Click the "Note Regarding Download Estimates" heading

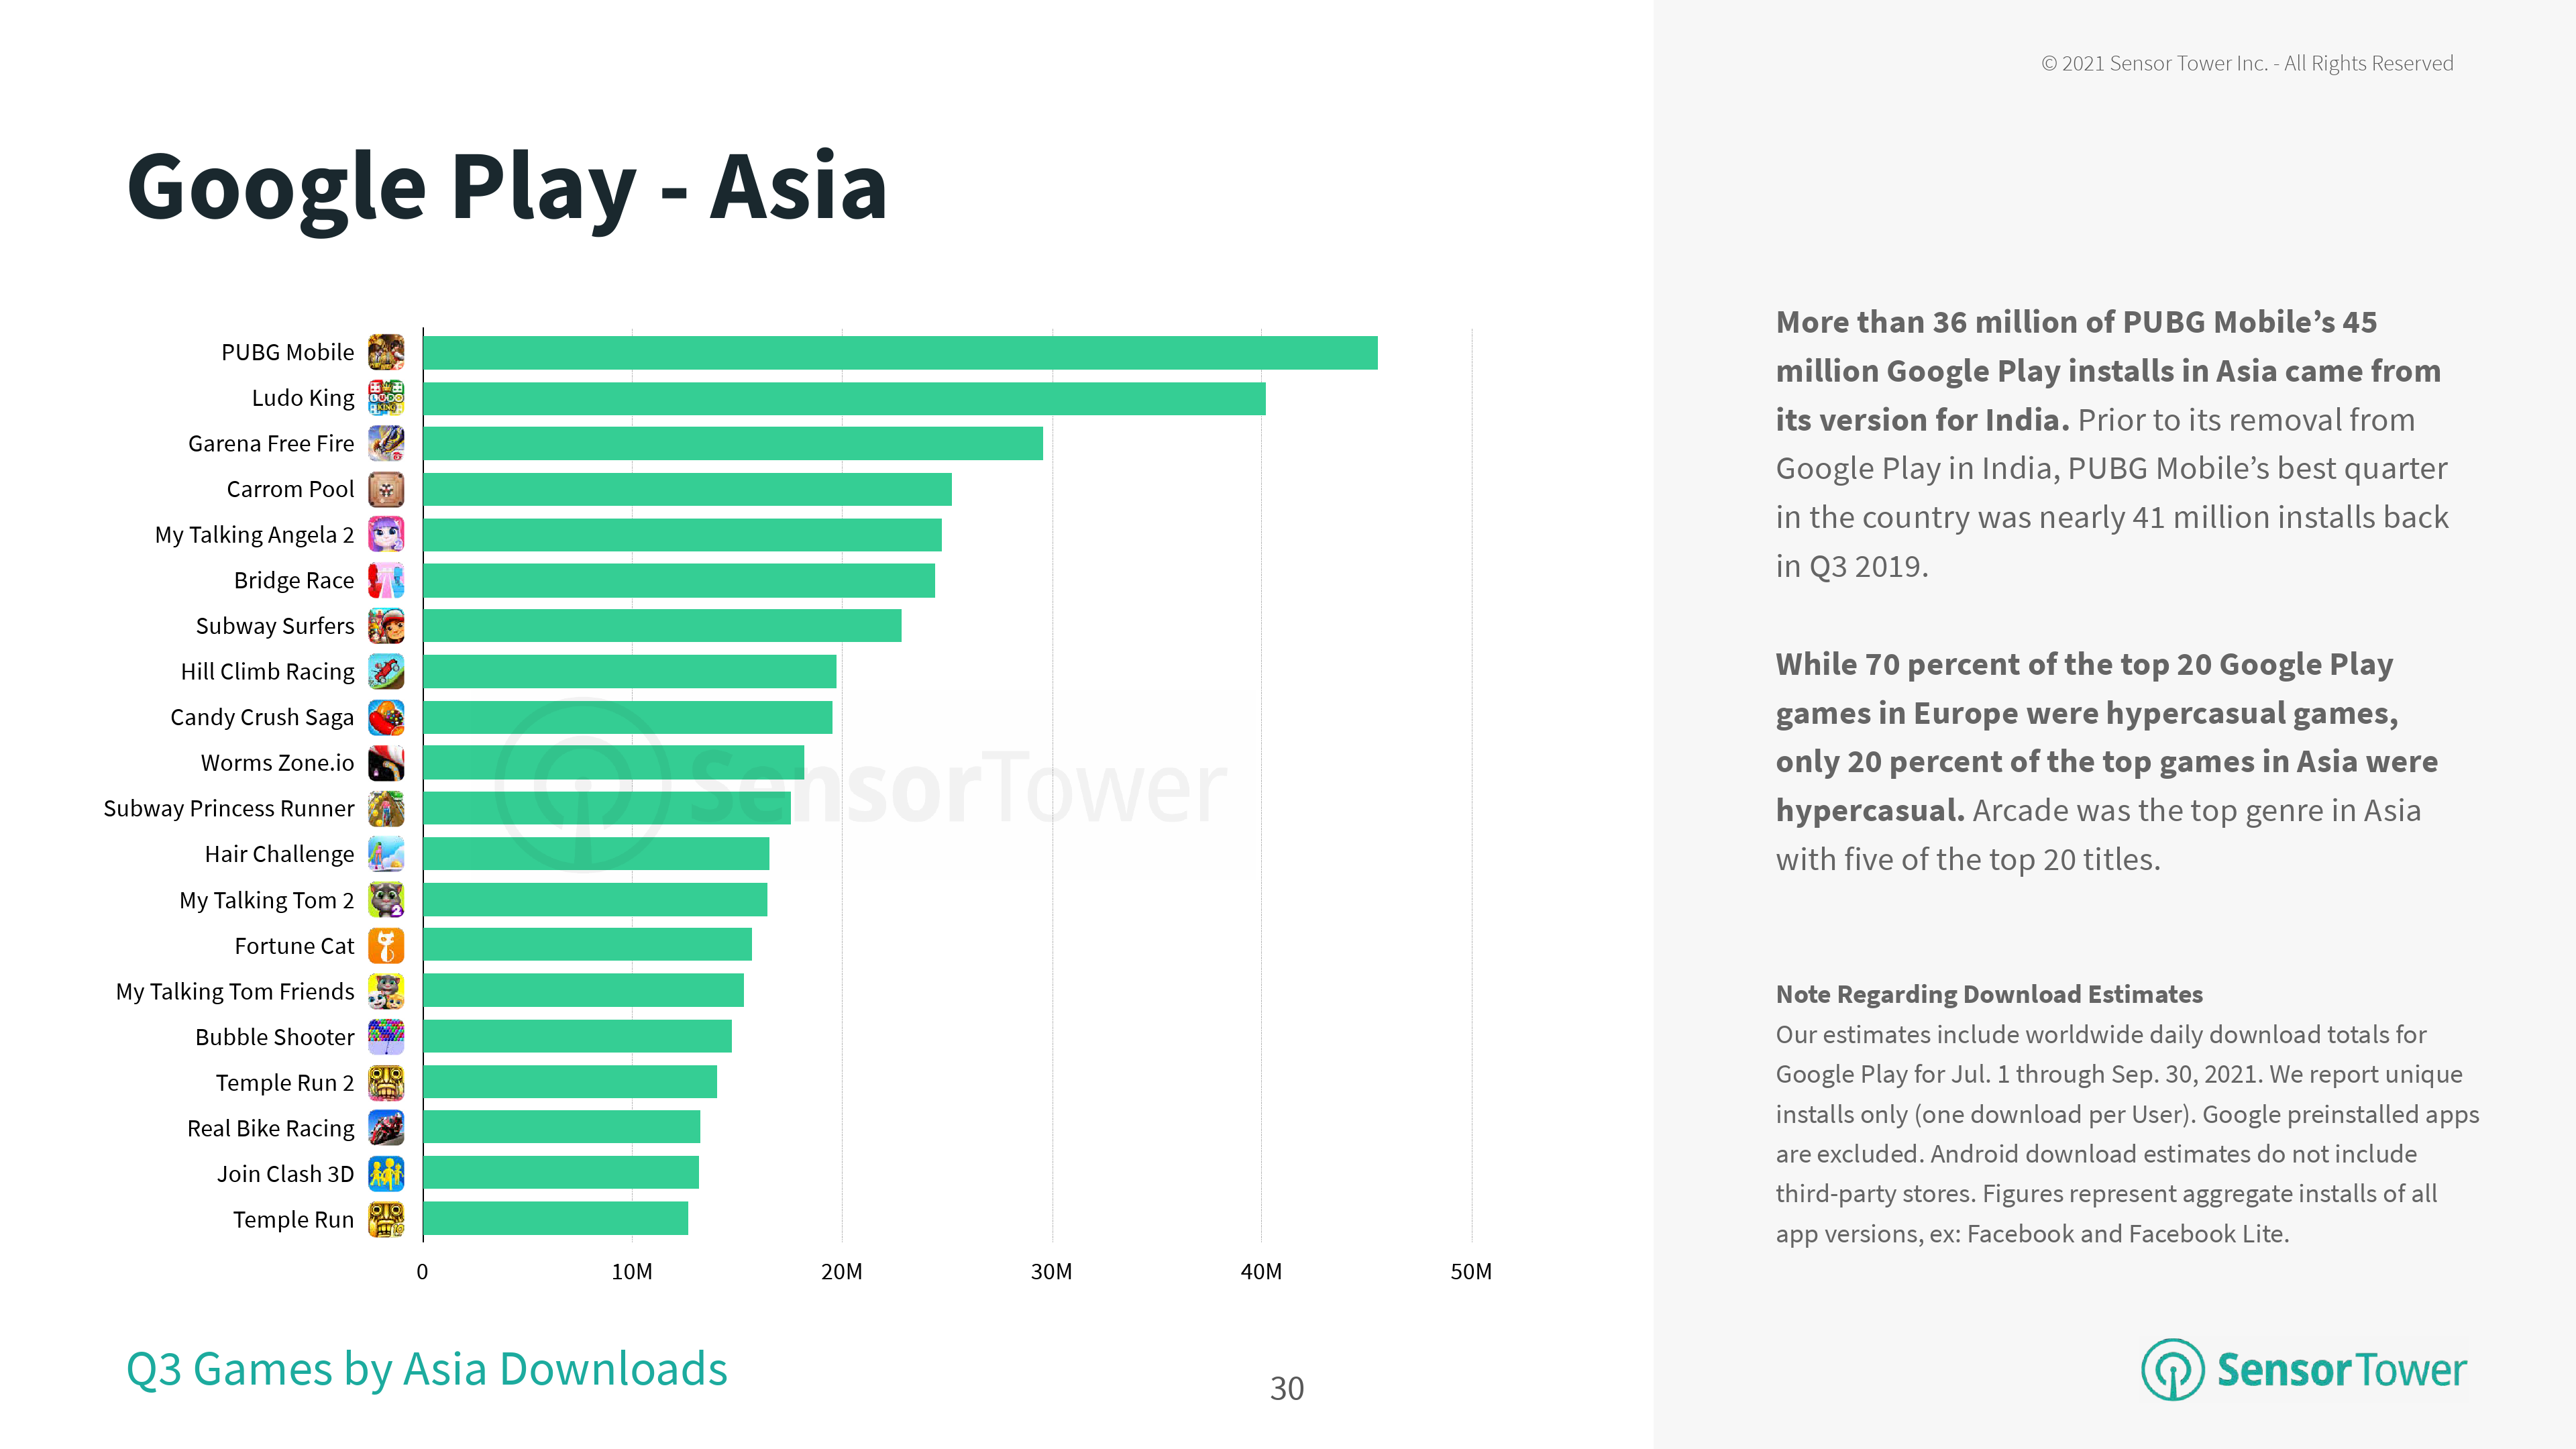(x=1989, y=994)
